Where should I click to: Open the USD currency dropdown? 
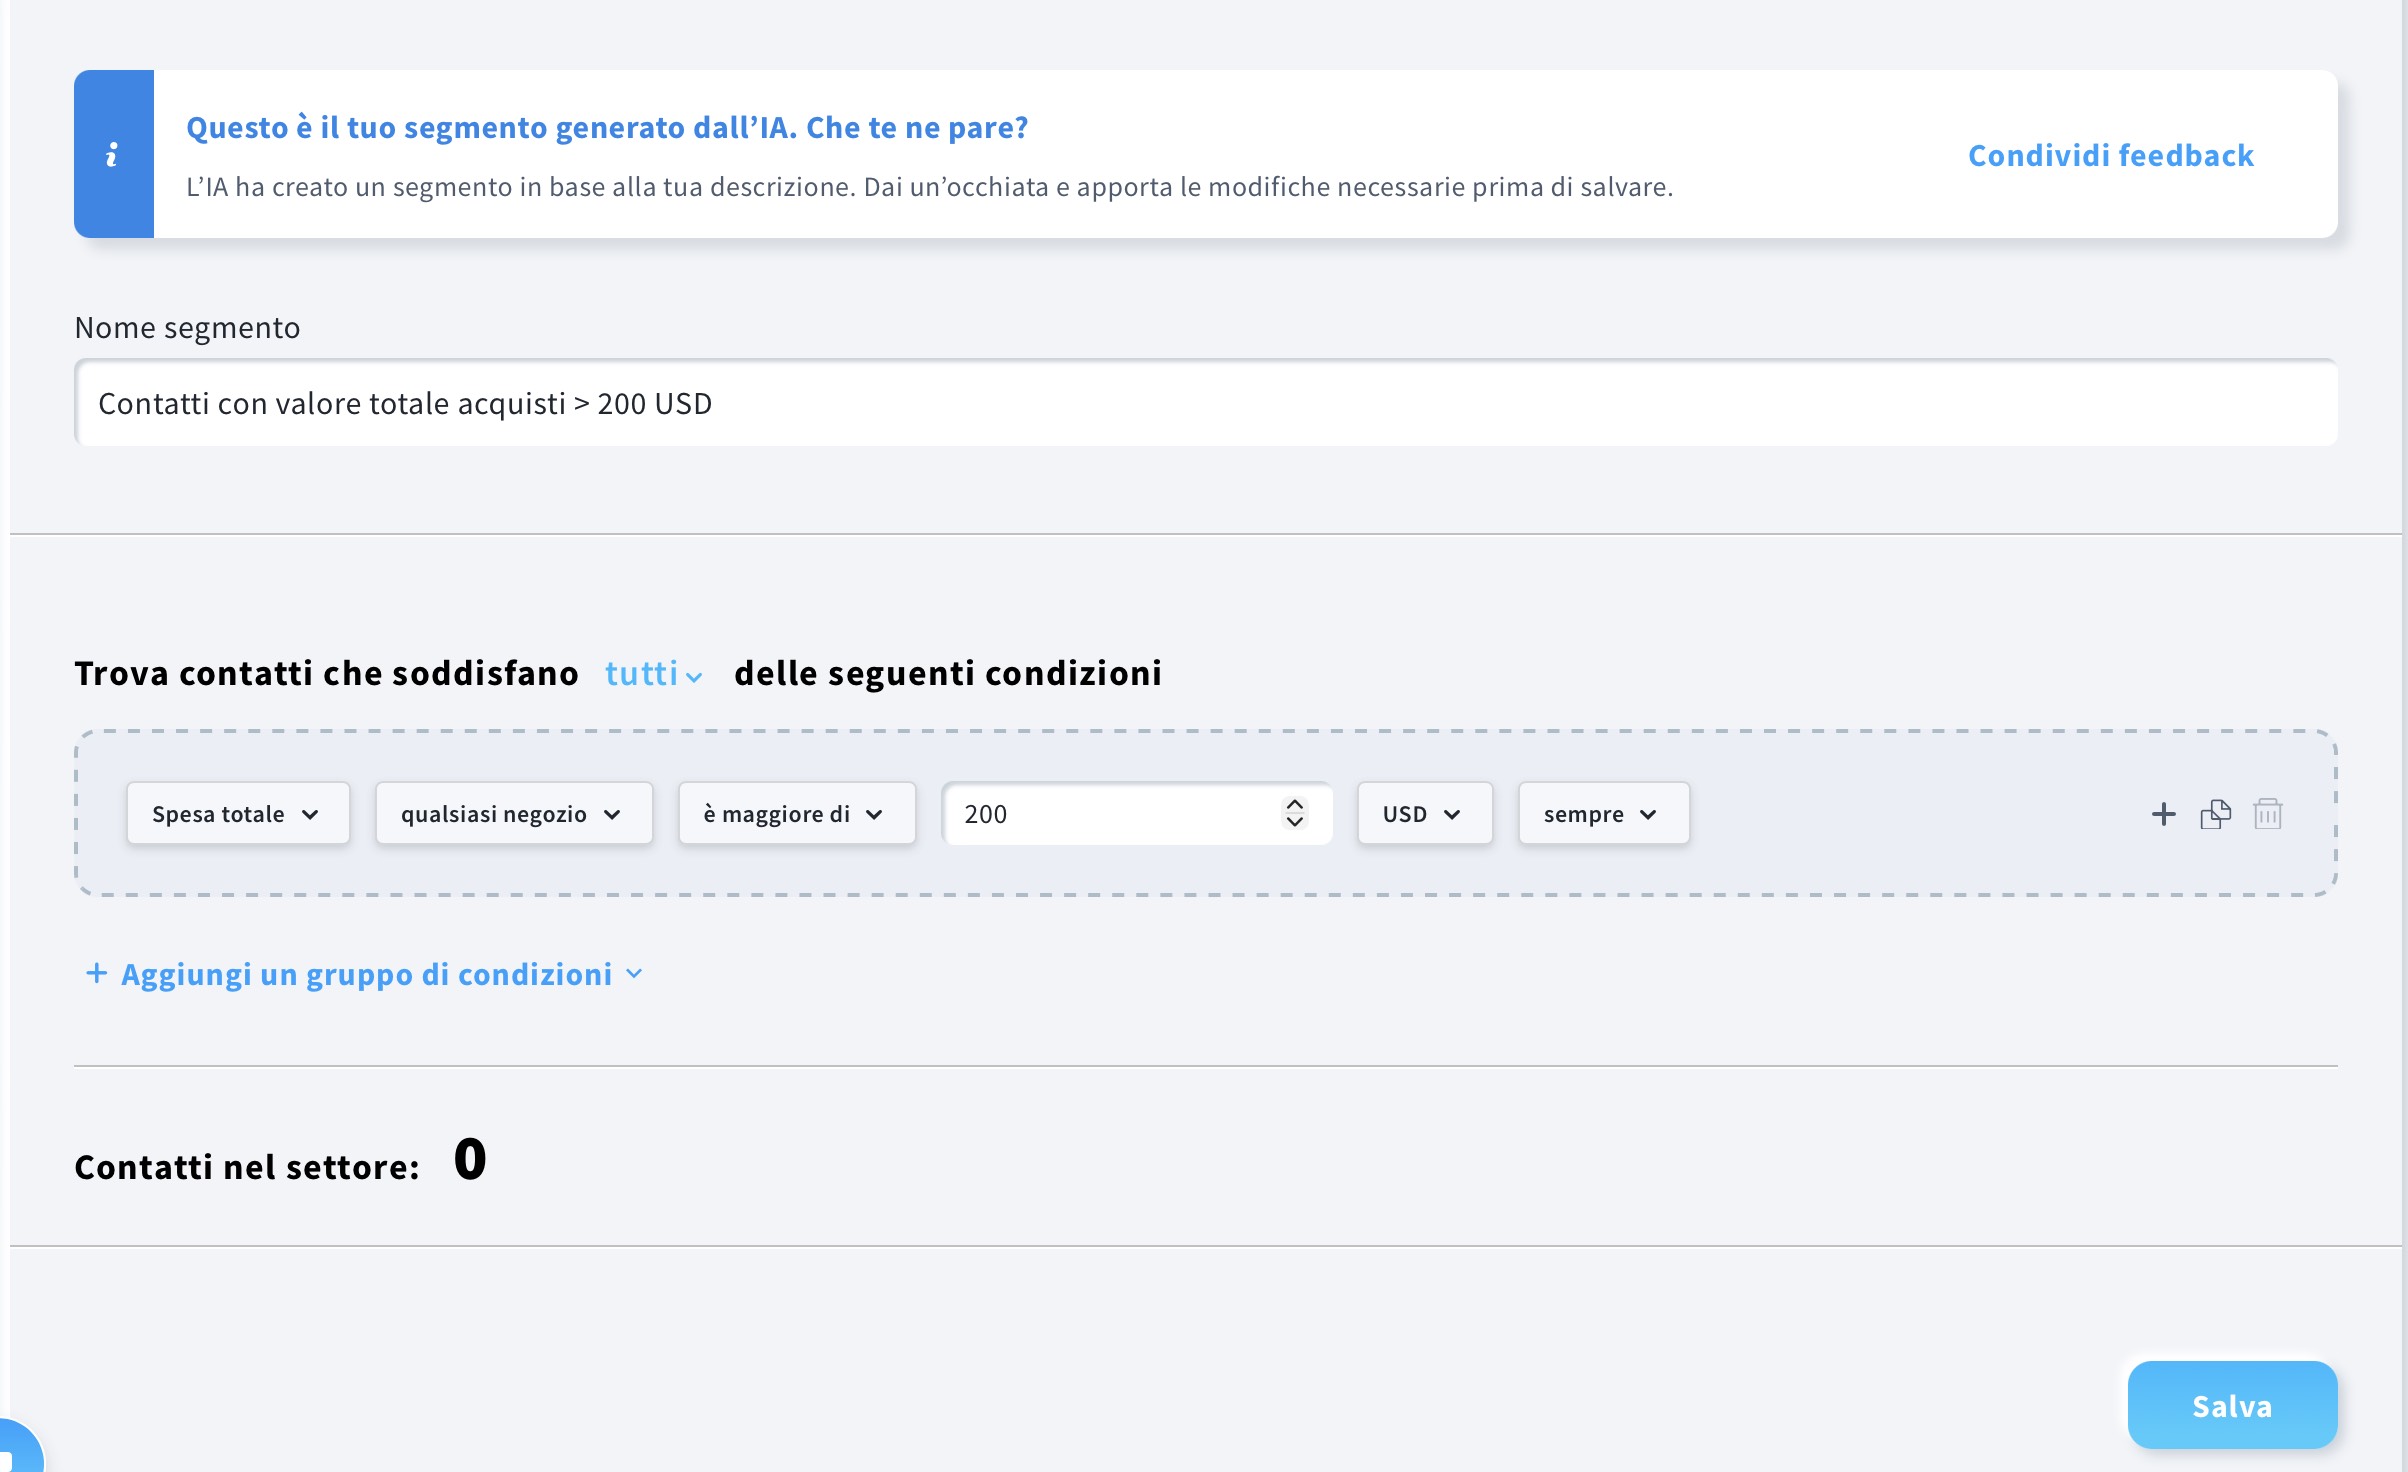coord(1423,814)
